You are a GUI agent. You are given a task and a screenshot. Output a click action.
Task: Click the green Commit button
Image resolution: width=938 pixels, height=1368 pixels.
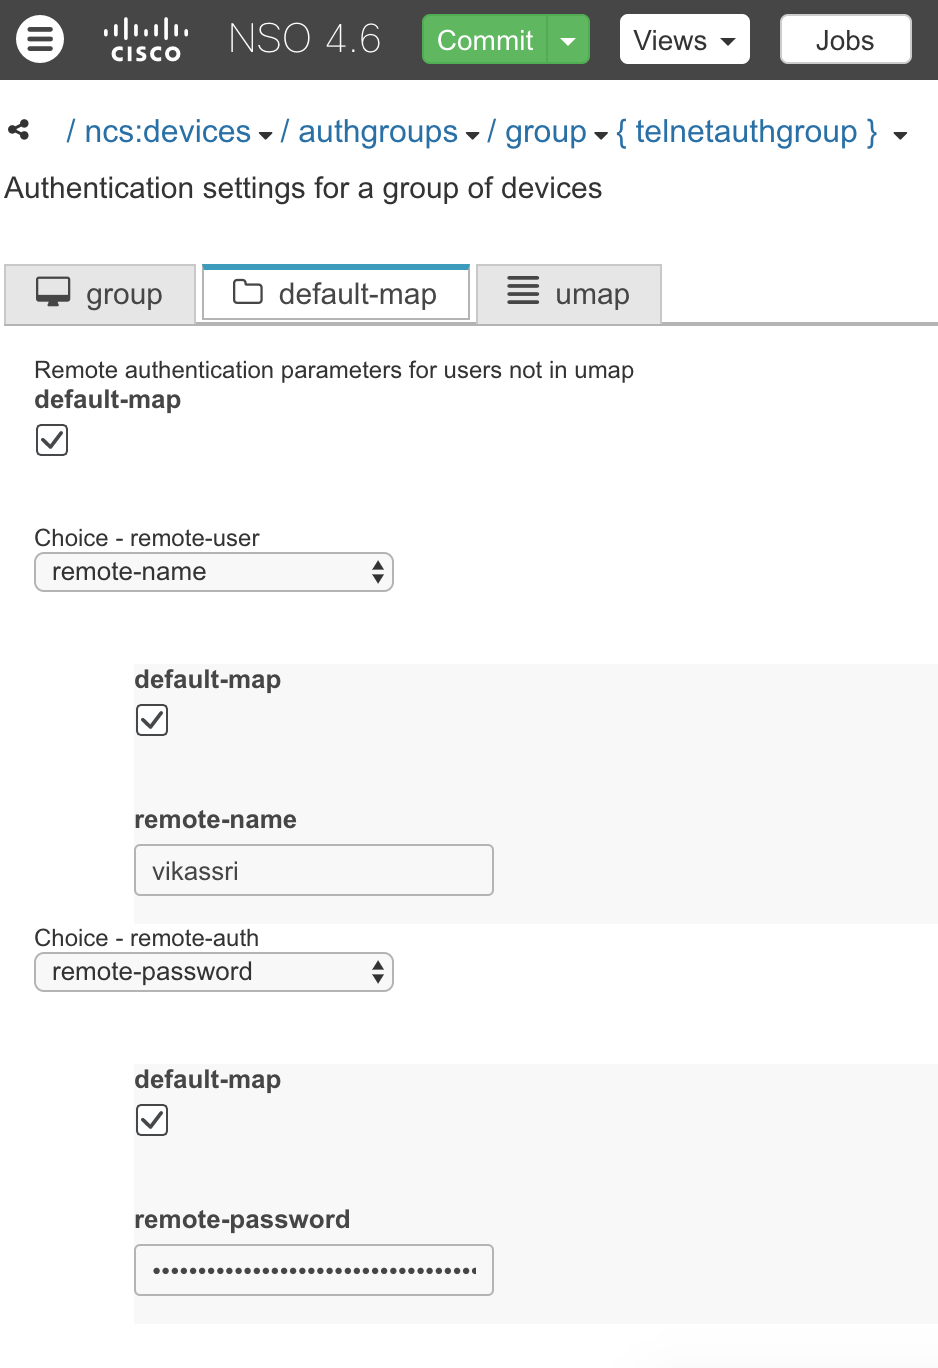click(485, 40)
